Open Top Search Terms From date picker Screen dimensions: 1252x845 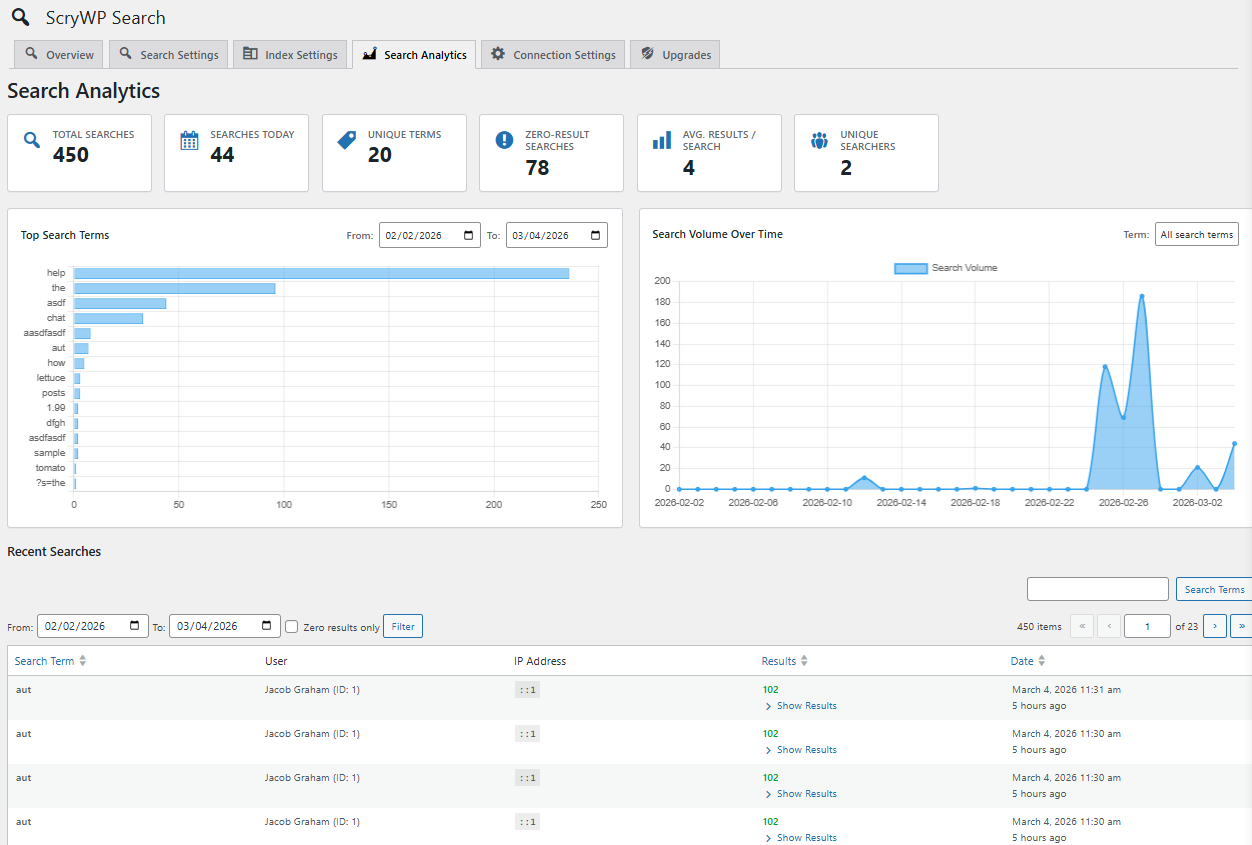coord(469,236)
